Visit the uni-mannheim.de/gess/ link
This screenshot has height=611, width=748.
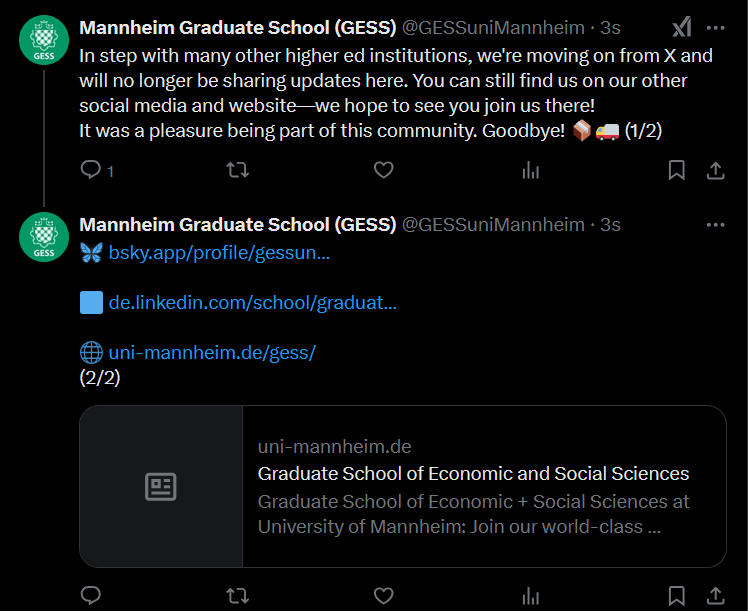[x=212, y=352]
